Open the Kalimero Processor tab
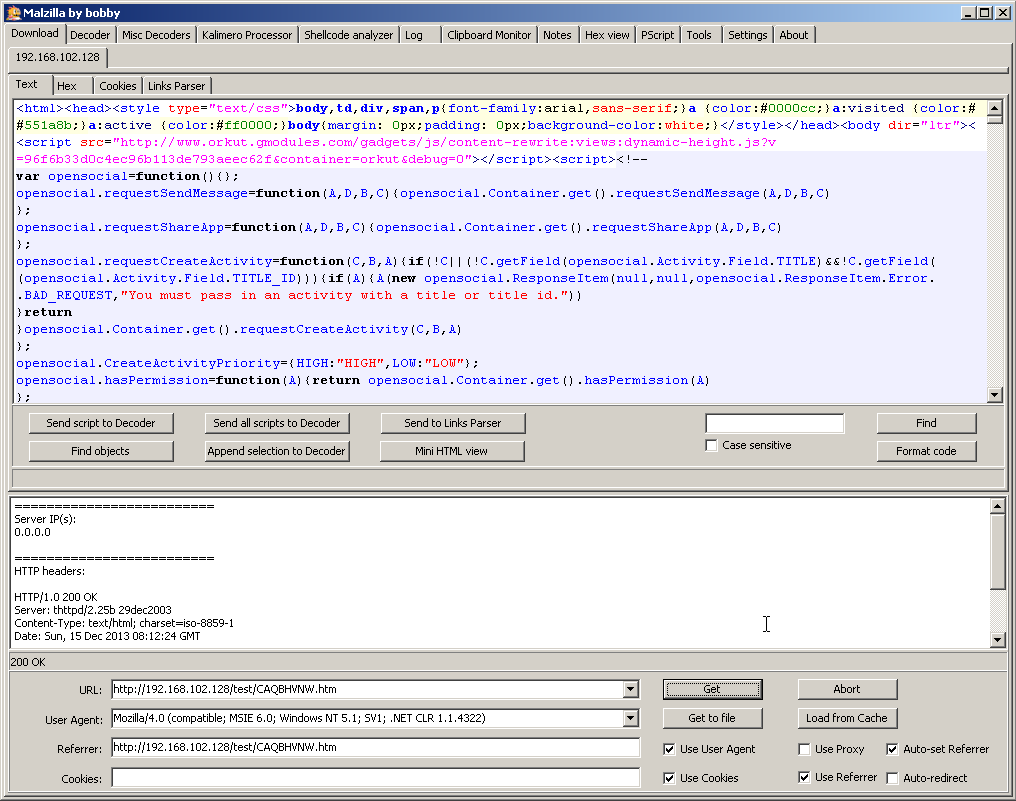 (x=247, y=35)
